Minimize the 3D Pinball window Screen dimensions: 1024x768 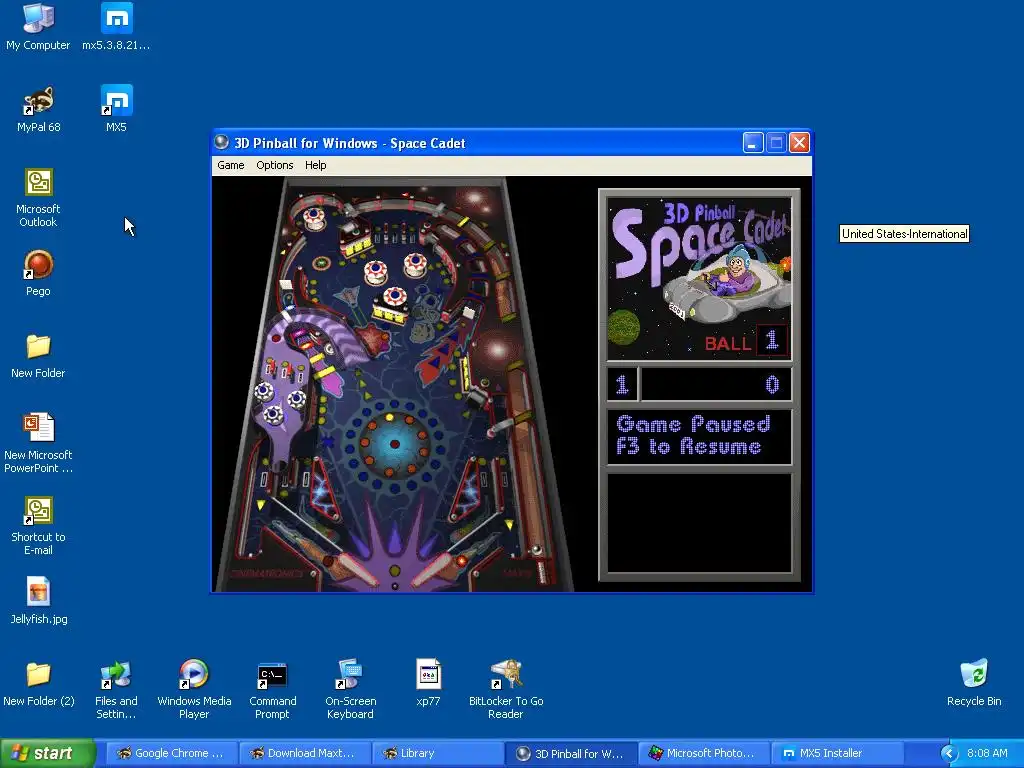(753, 142)
